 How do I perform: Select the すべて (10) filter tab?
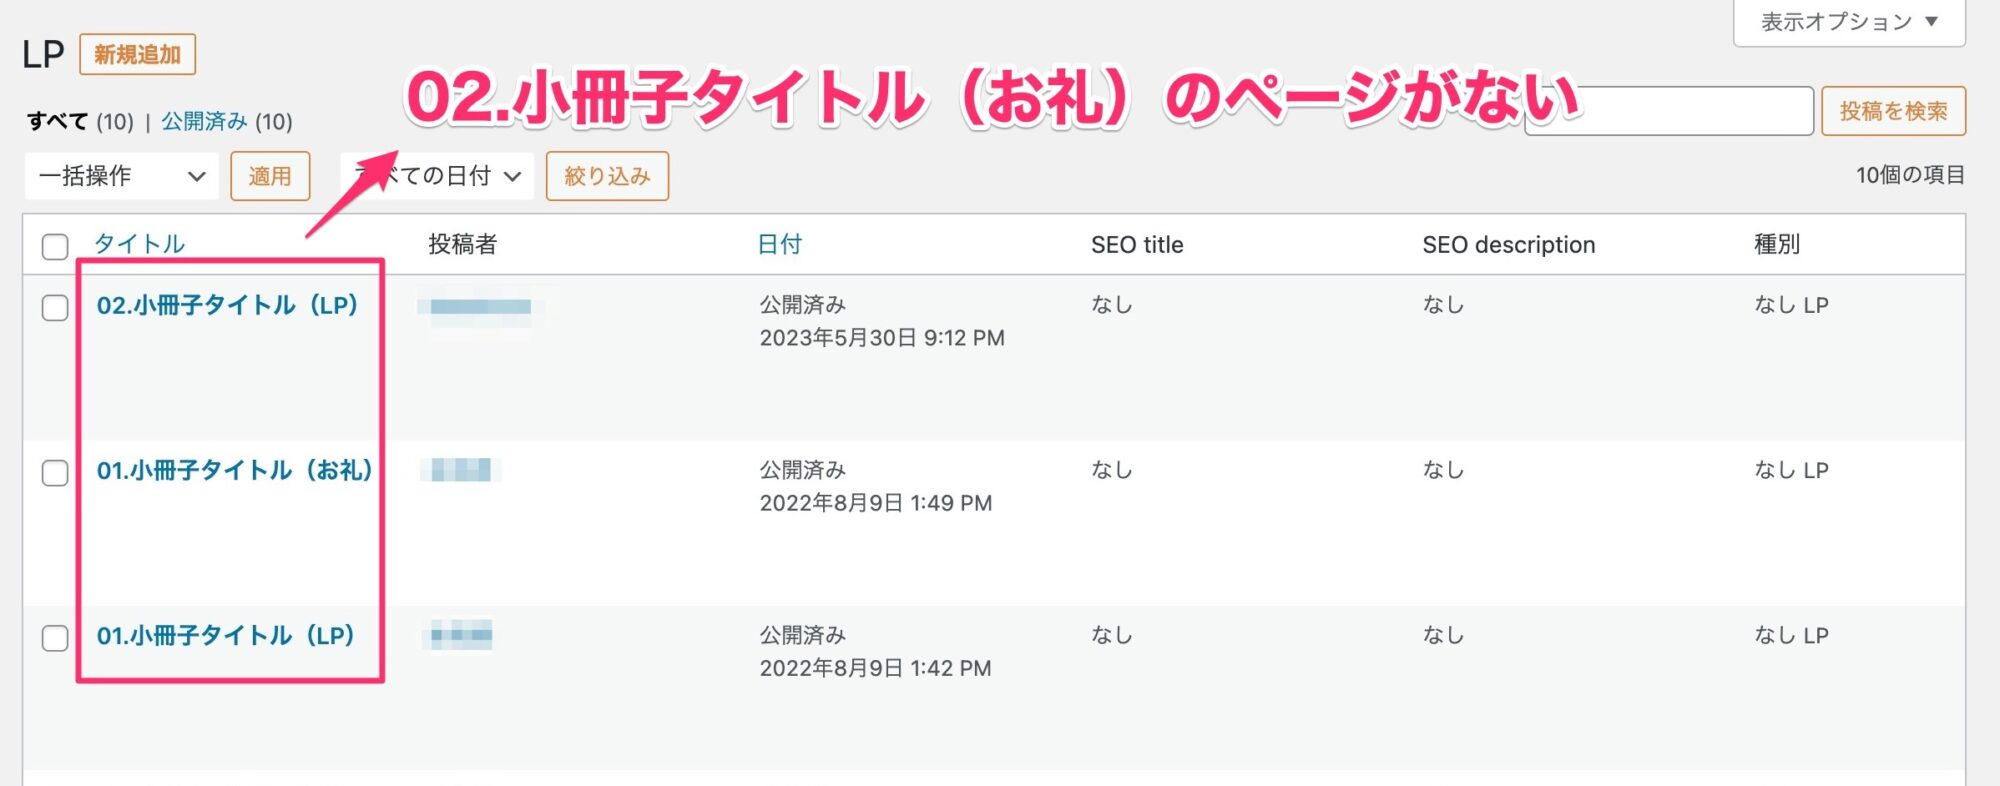pos(80,121)
